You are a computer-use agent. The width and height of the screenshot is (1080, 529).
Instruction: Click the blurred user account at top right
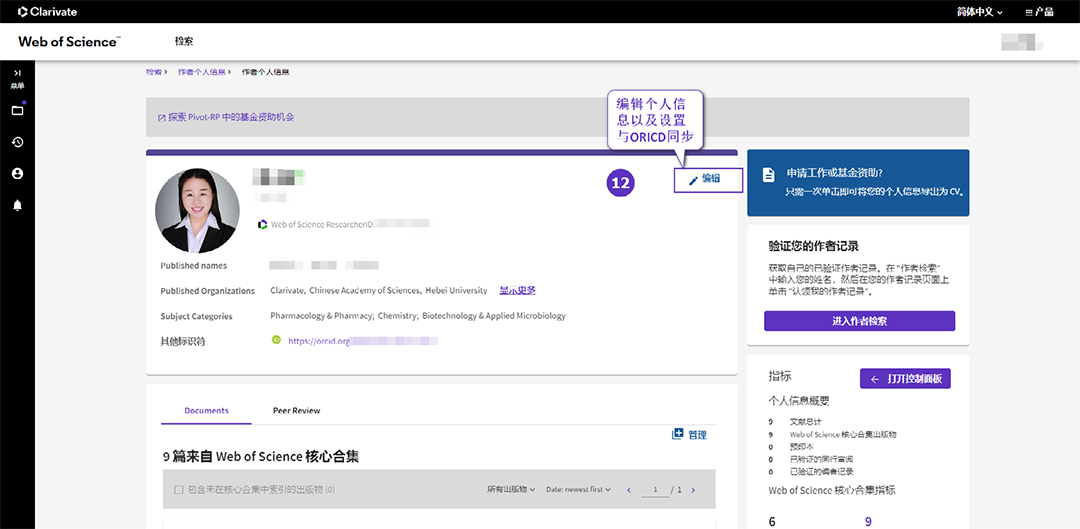click(x=1021, y=42)
